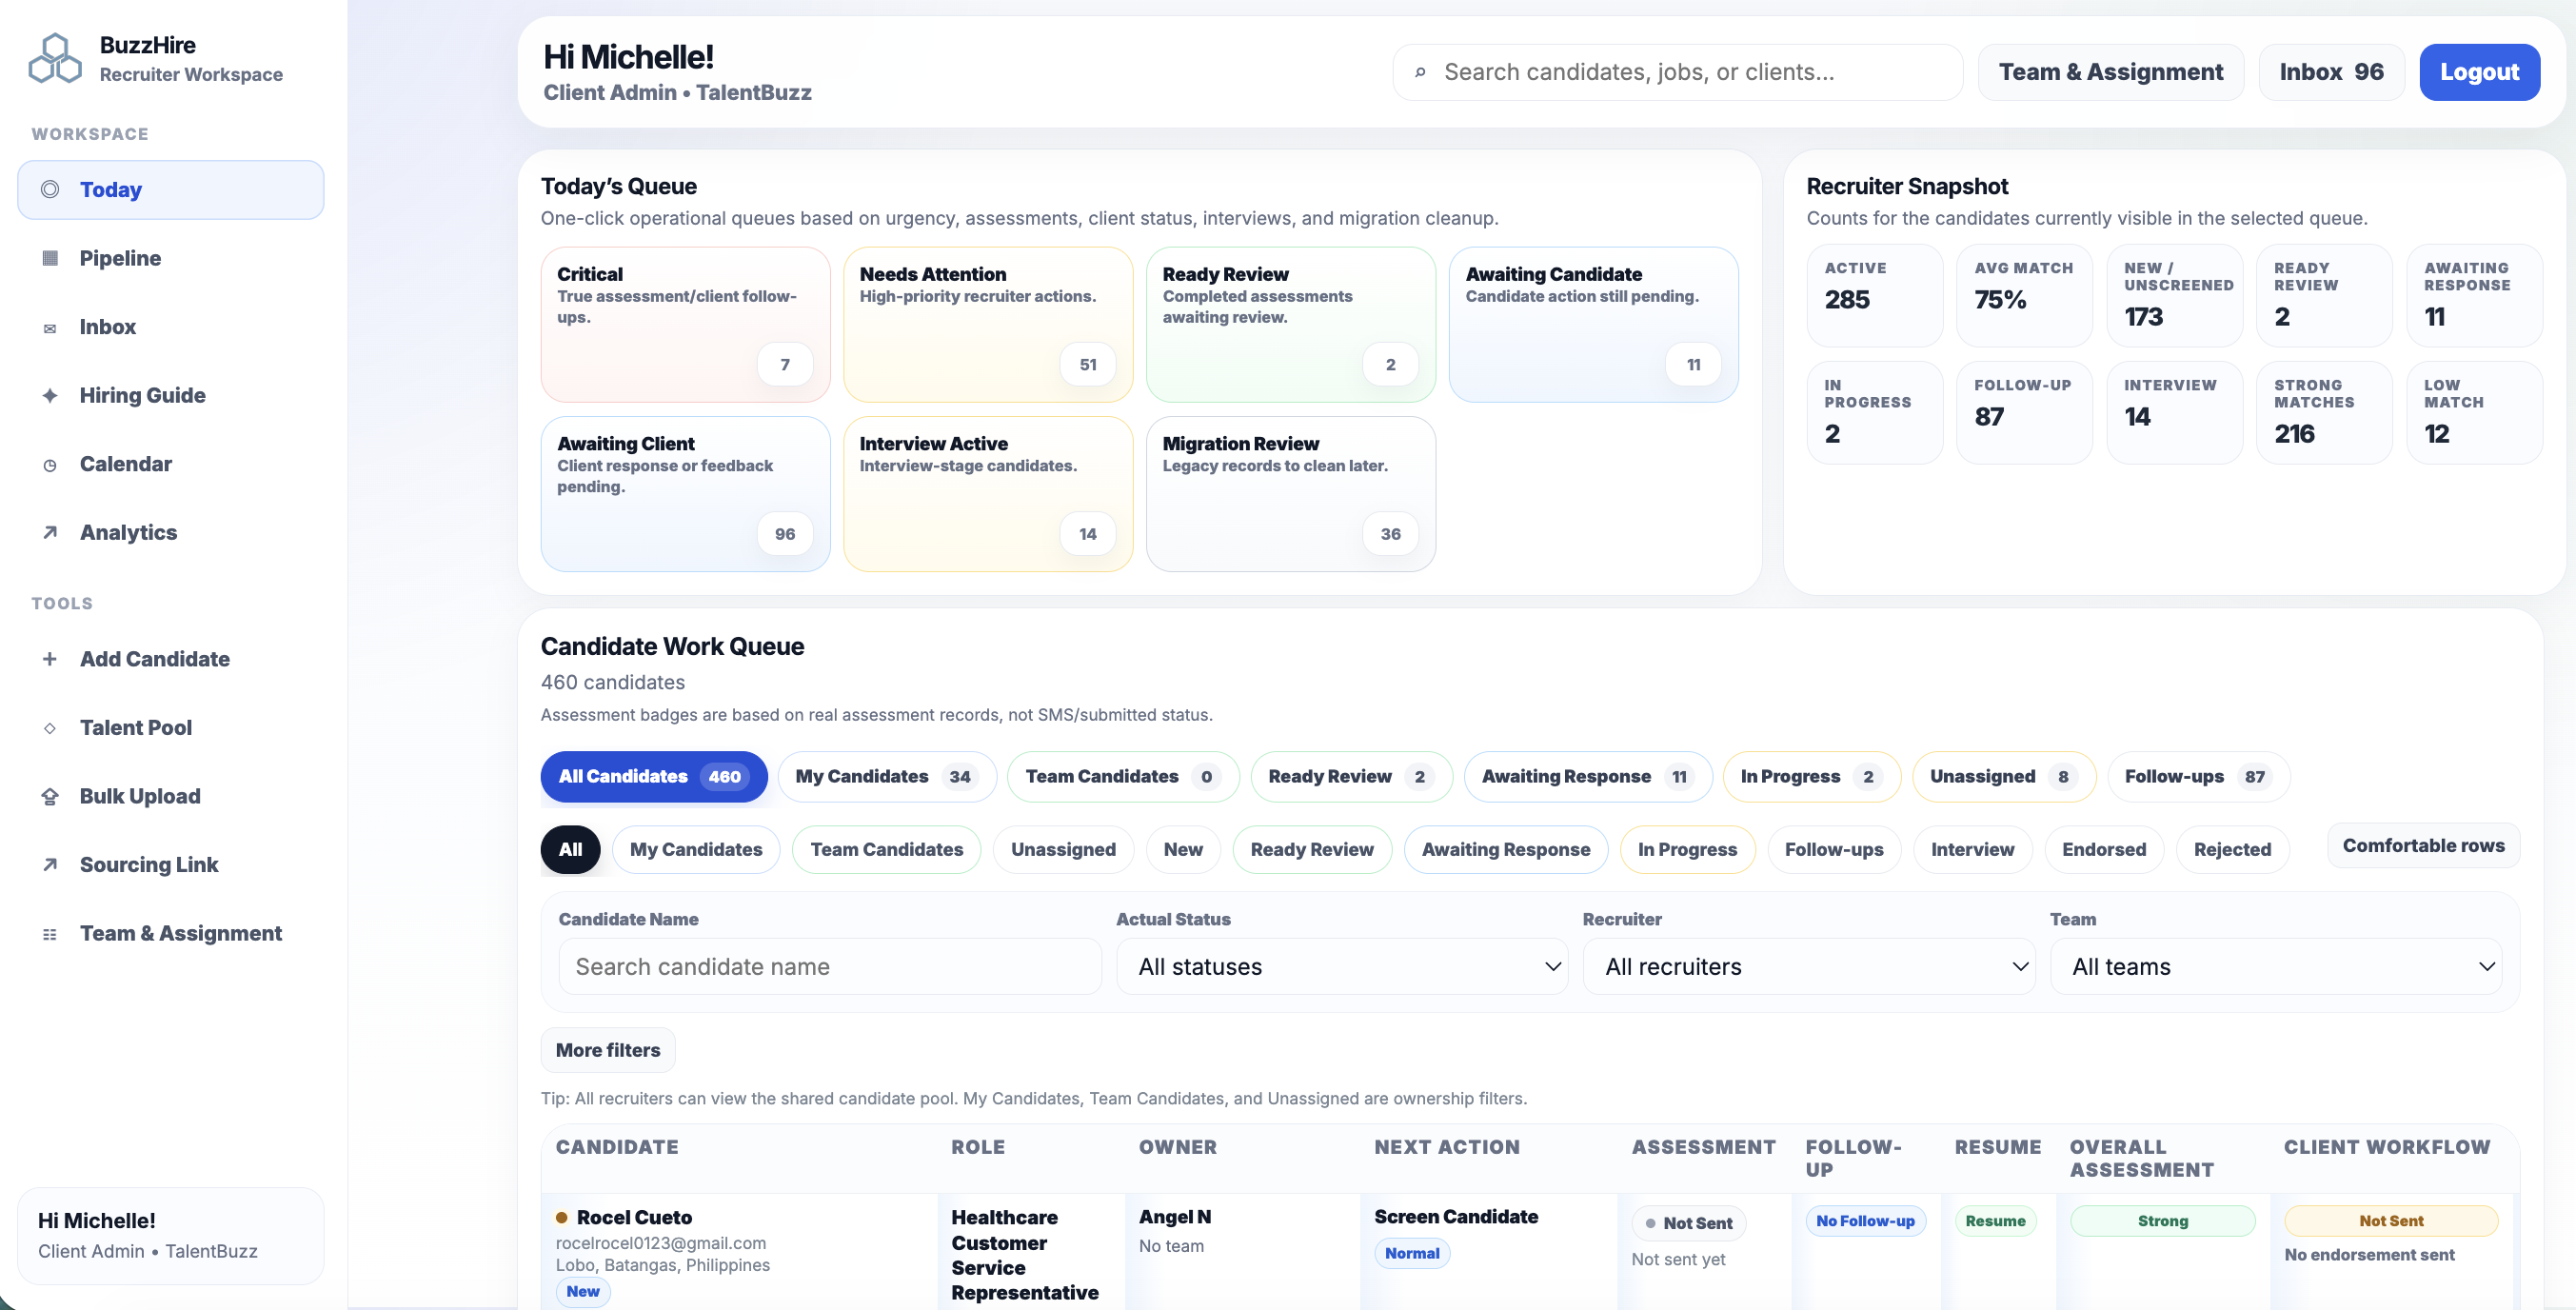Select Team Candidates 0 tab

(1123, 776)
